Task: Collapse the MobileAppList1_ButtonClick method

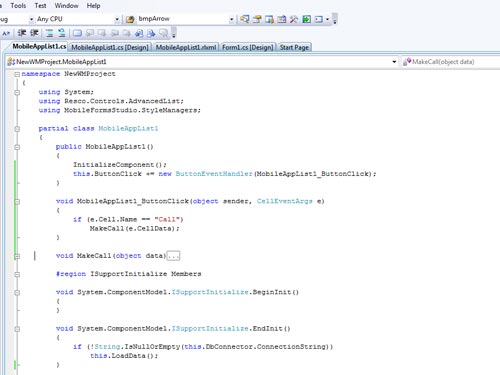Action: point(17,202)
